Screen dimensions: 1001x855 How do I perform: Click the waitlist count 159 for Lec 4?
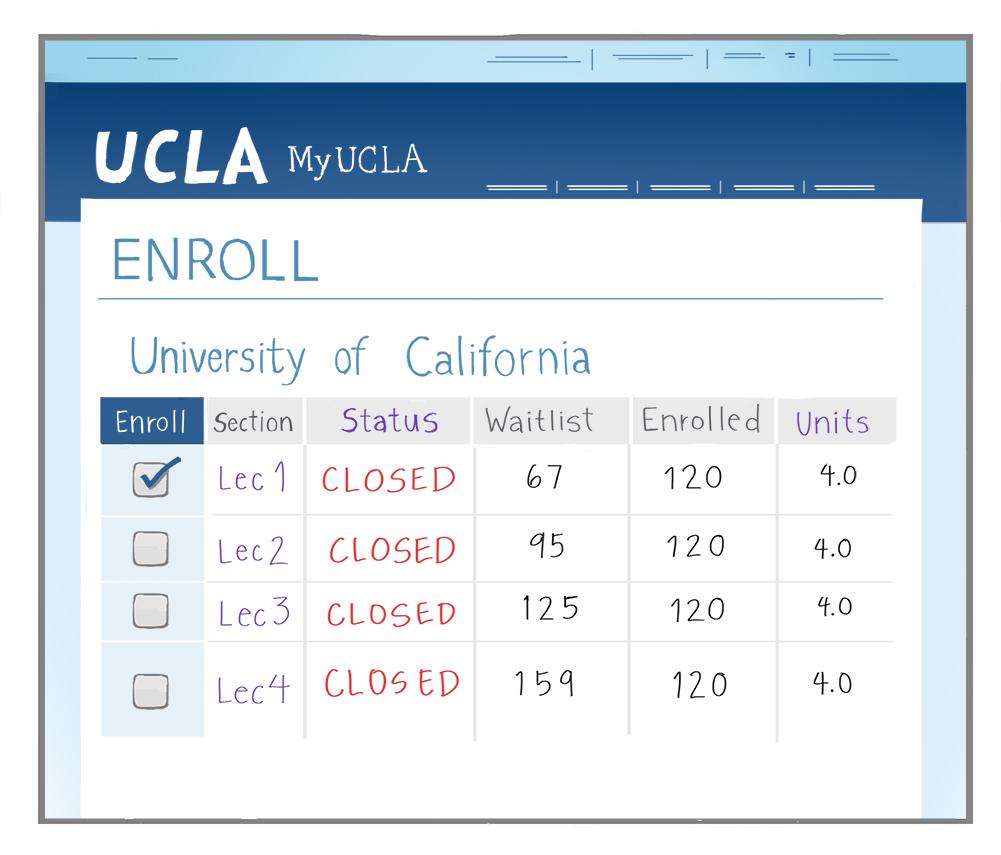pyautogui.click(x=544, y=684)
